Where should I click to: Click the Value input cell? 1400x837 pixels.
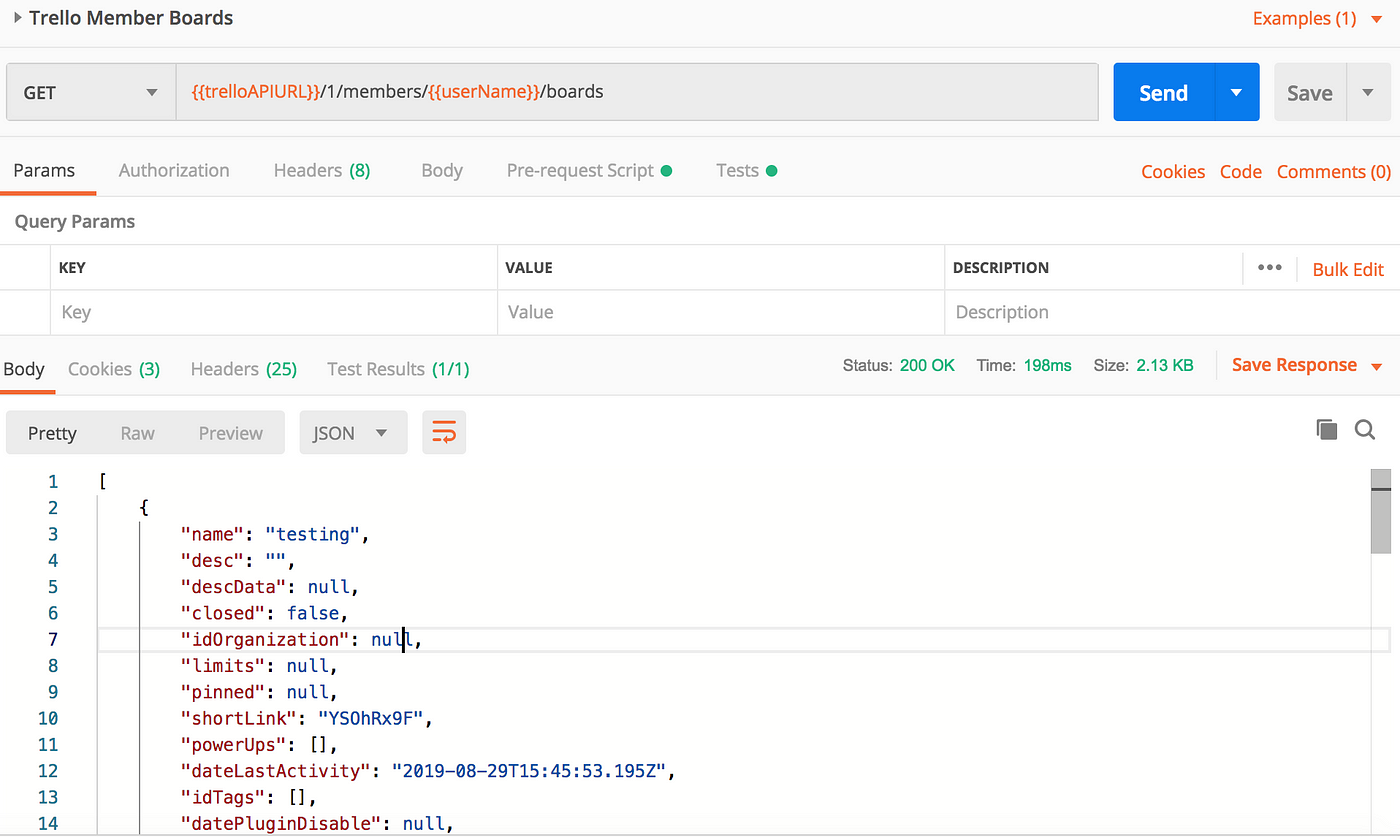tap(721, 312)
